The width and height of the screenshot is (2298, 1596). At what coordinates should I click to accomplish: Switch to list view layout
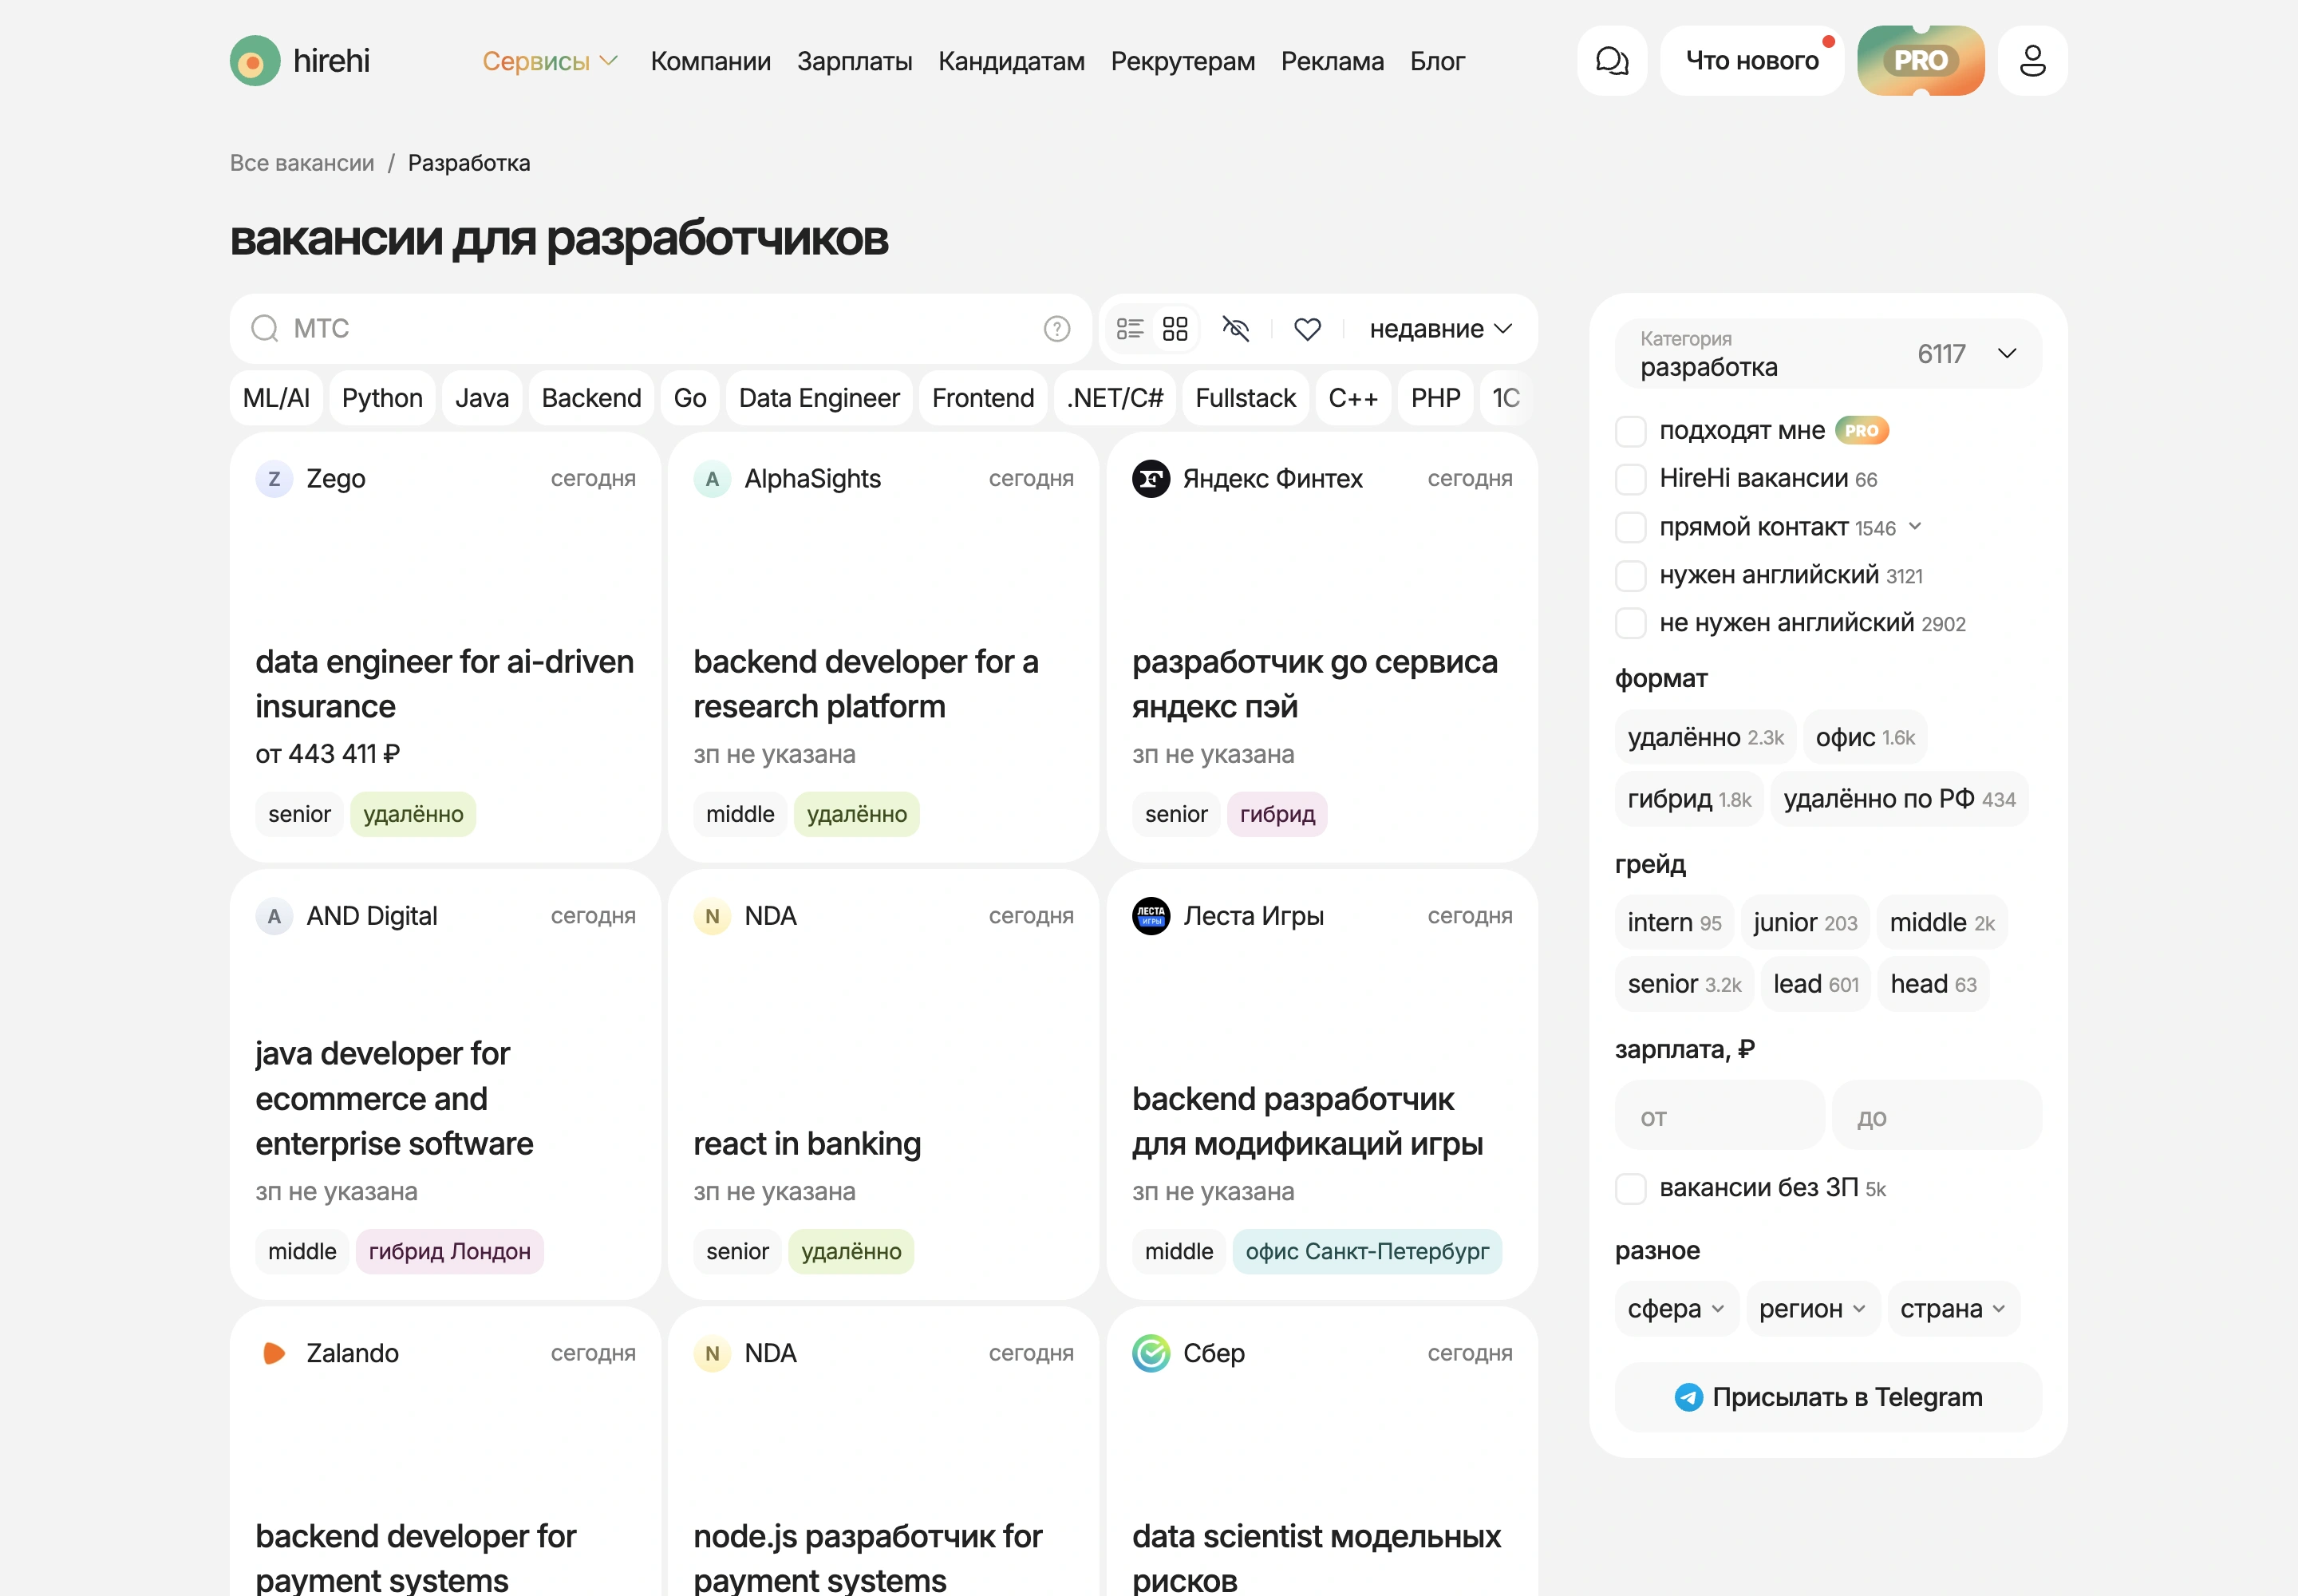tap(1130, 328)
